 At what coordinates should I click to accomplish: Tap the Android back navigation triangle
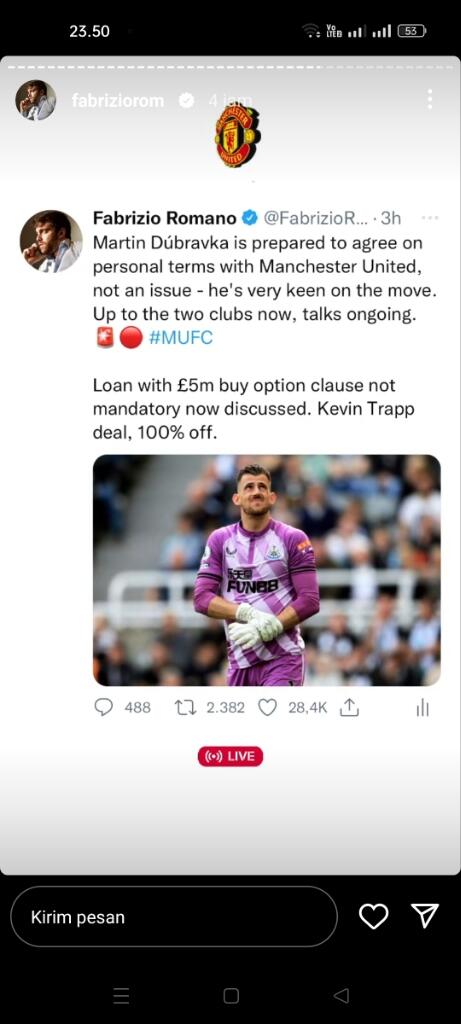click(341, 995)
